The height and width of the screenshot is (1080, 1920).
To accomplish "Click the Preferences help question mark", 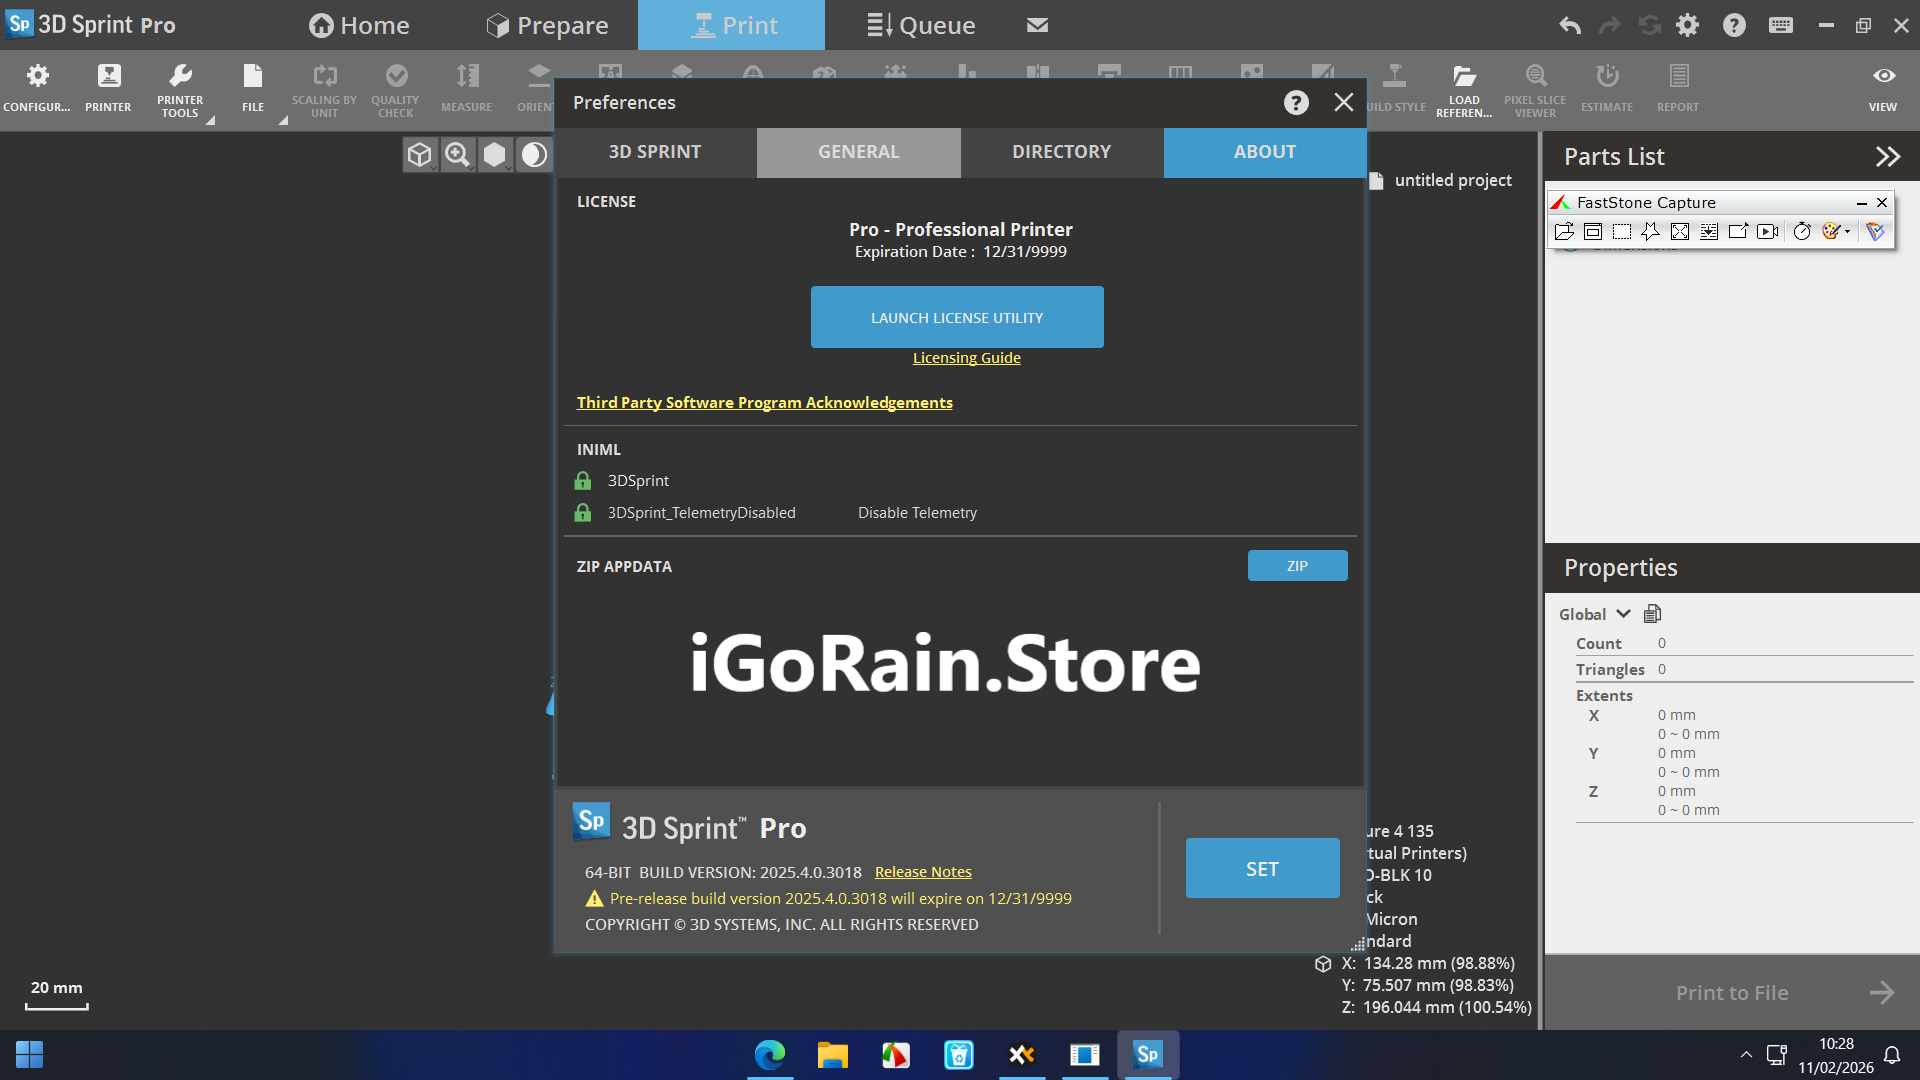I will click(1296, 103).
